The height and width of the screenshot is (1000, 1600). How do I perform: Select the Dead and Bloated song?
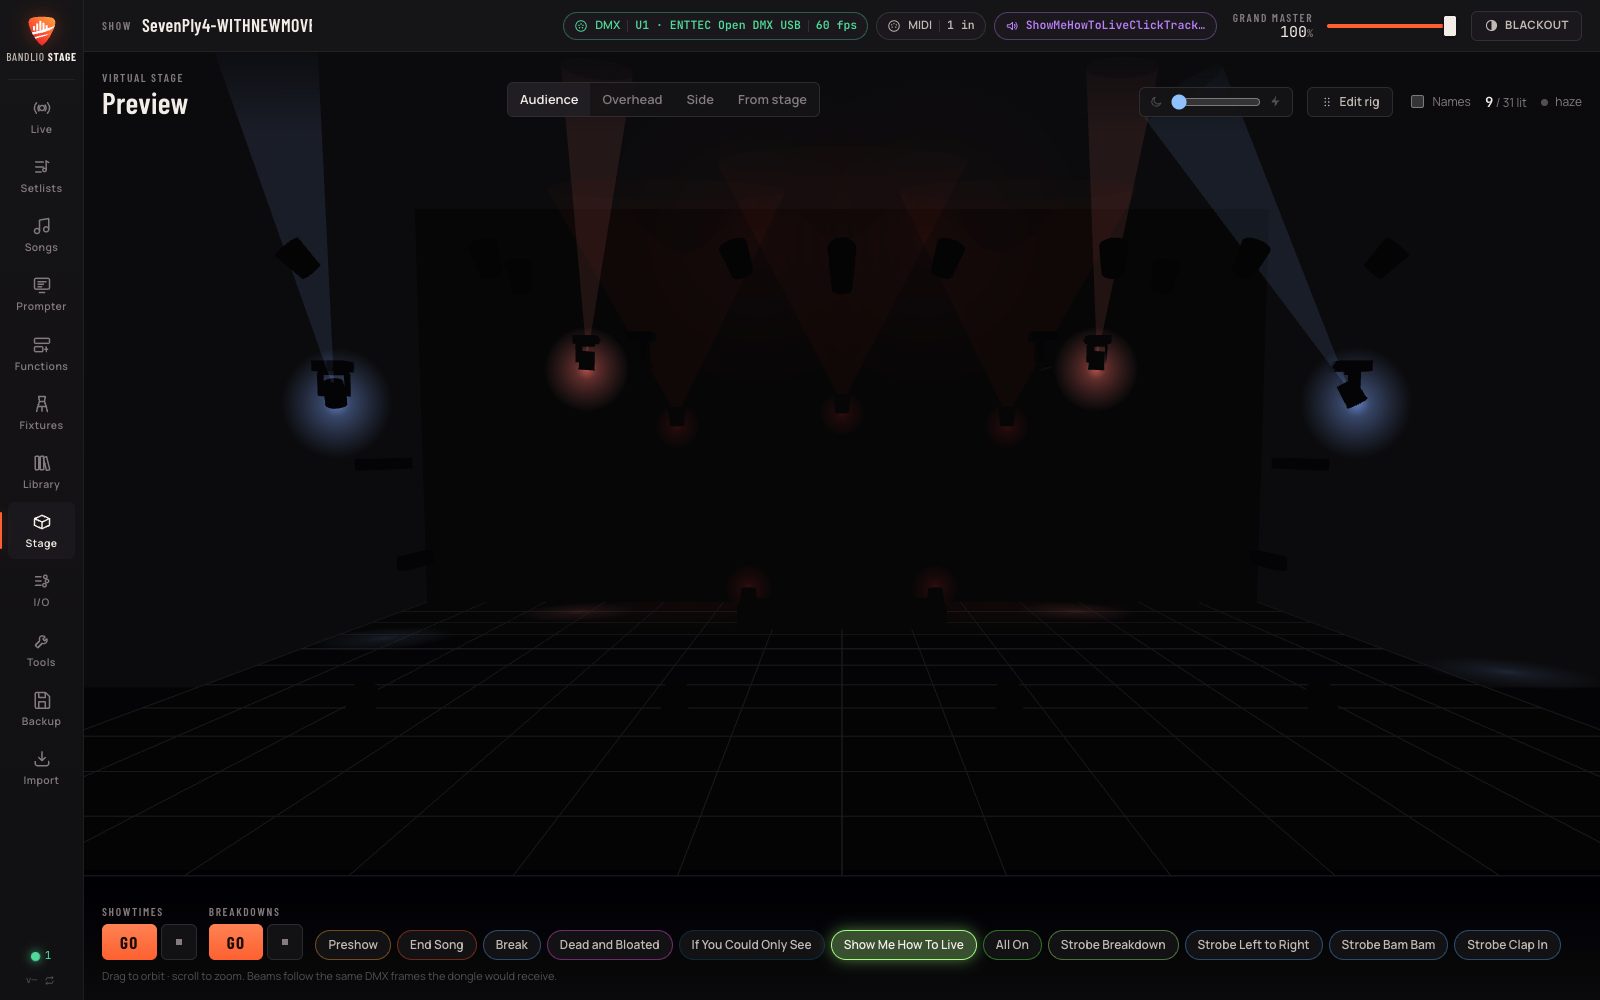pos(610,945)
